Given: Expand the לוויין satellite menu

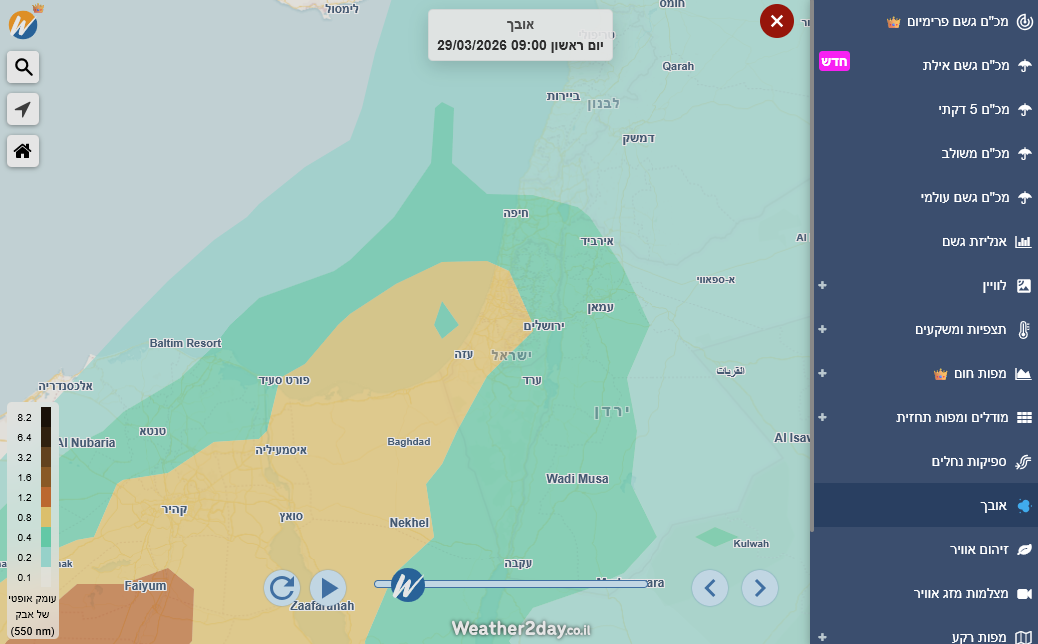Looking at the screenshot, I should (x=822, y=285).
